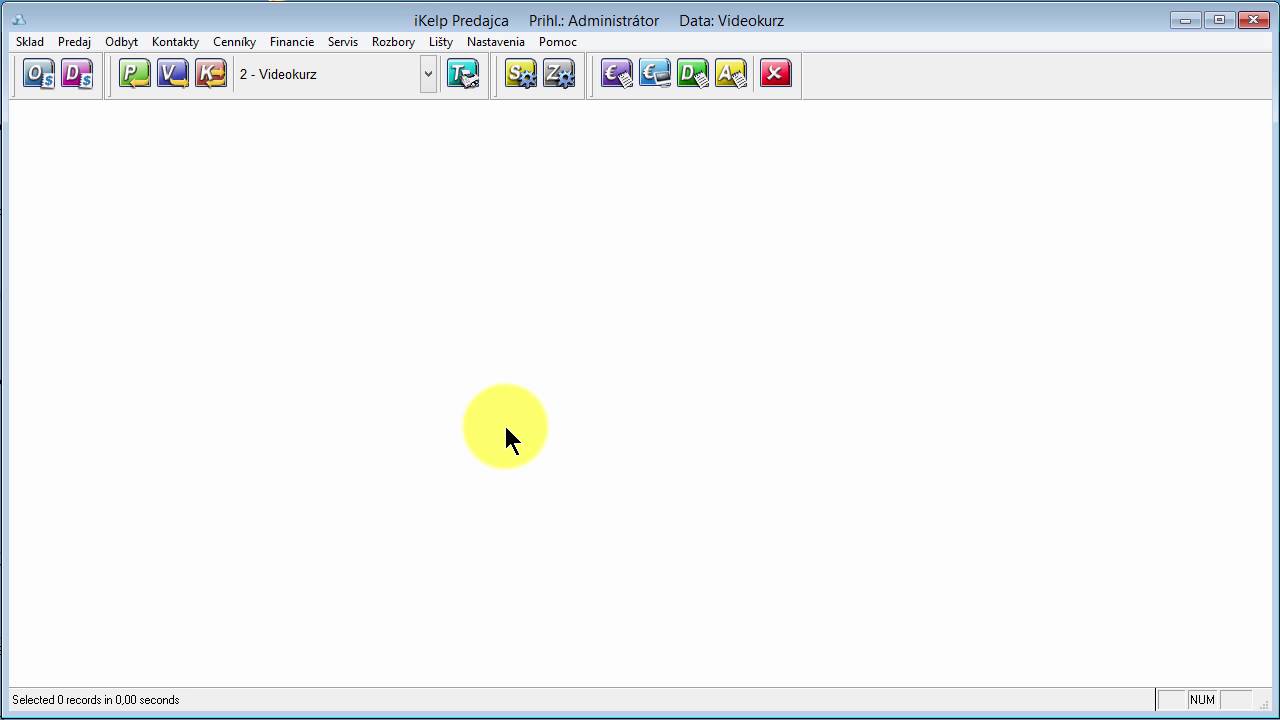This screenshot has width=1280, height=720.
Task: Close the iKelp Predajca window
Action: (1254, 20)
